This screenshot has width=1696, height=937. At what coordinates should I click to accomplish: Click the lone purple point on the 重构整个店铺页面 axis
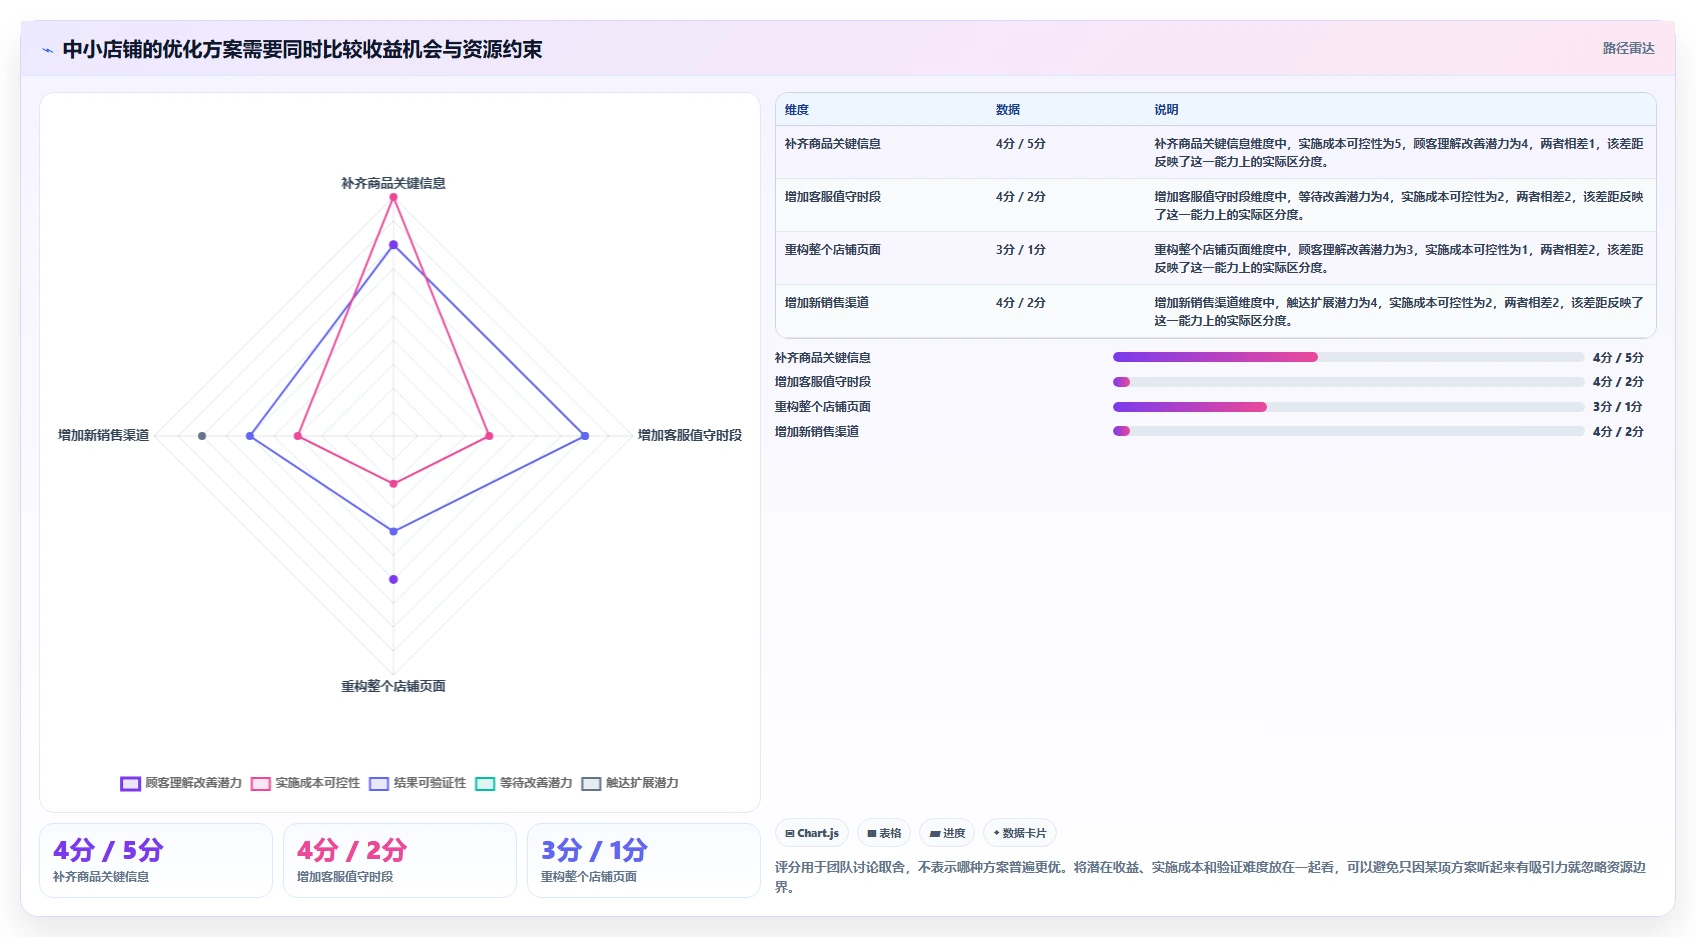pyautogui.click(x=393, y=579)
